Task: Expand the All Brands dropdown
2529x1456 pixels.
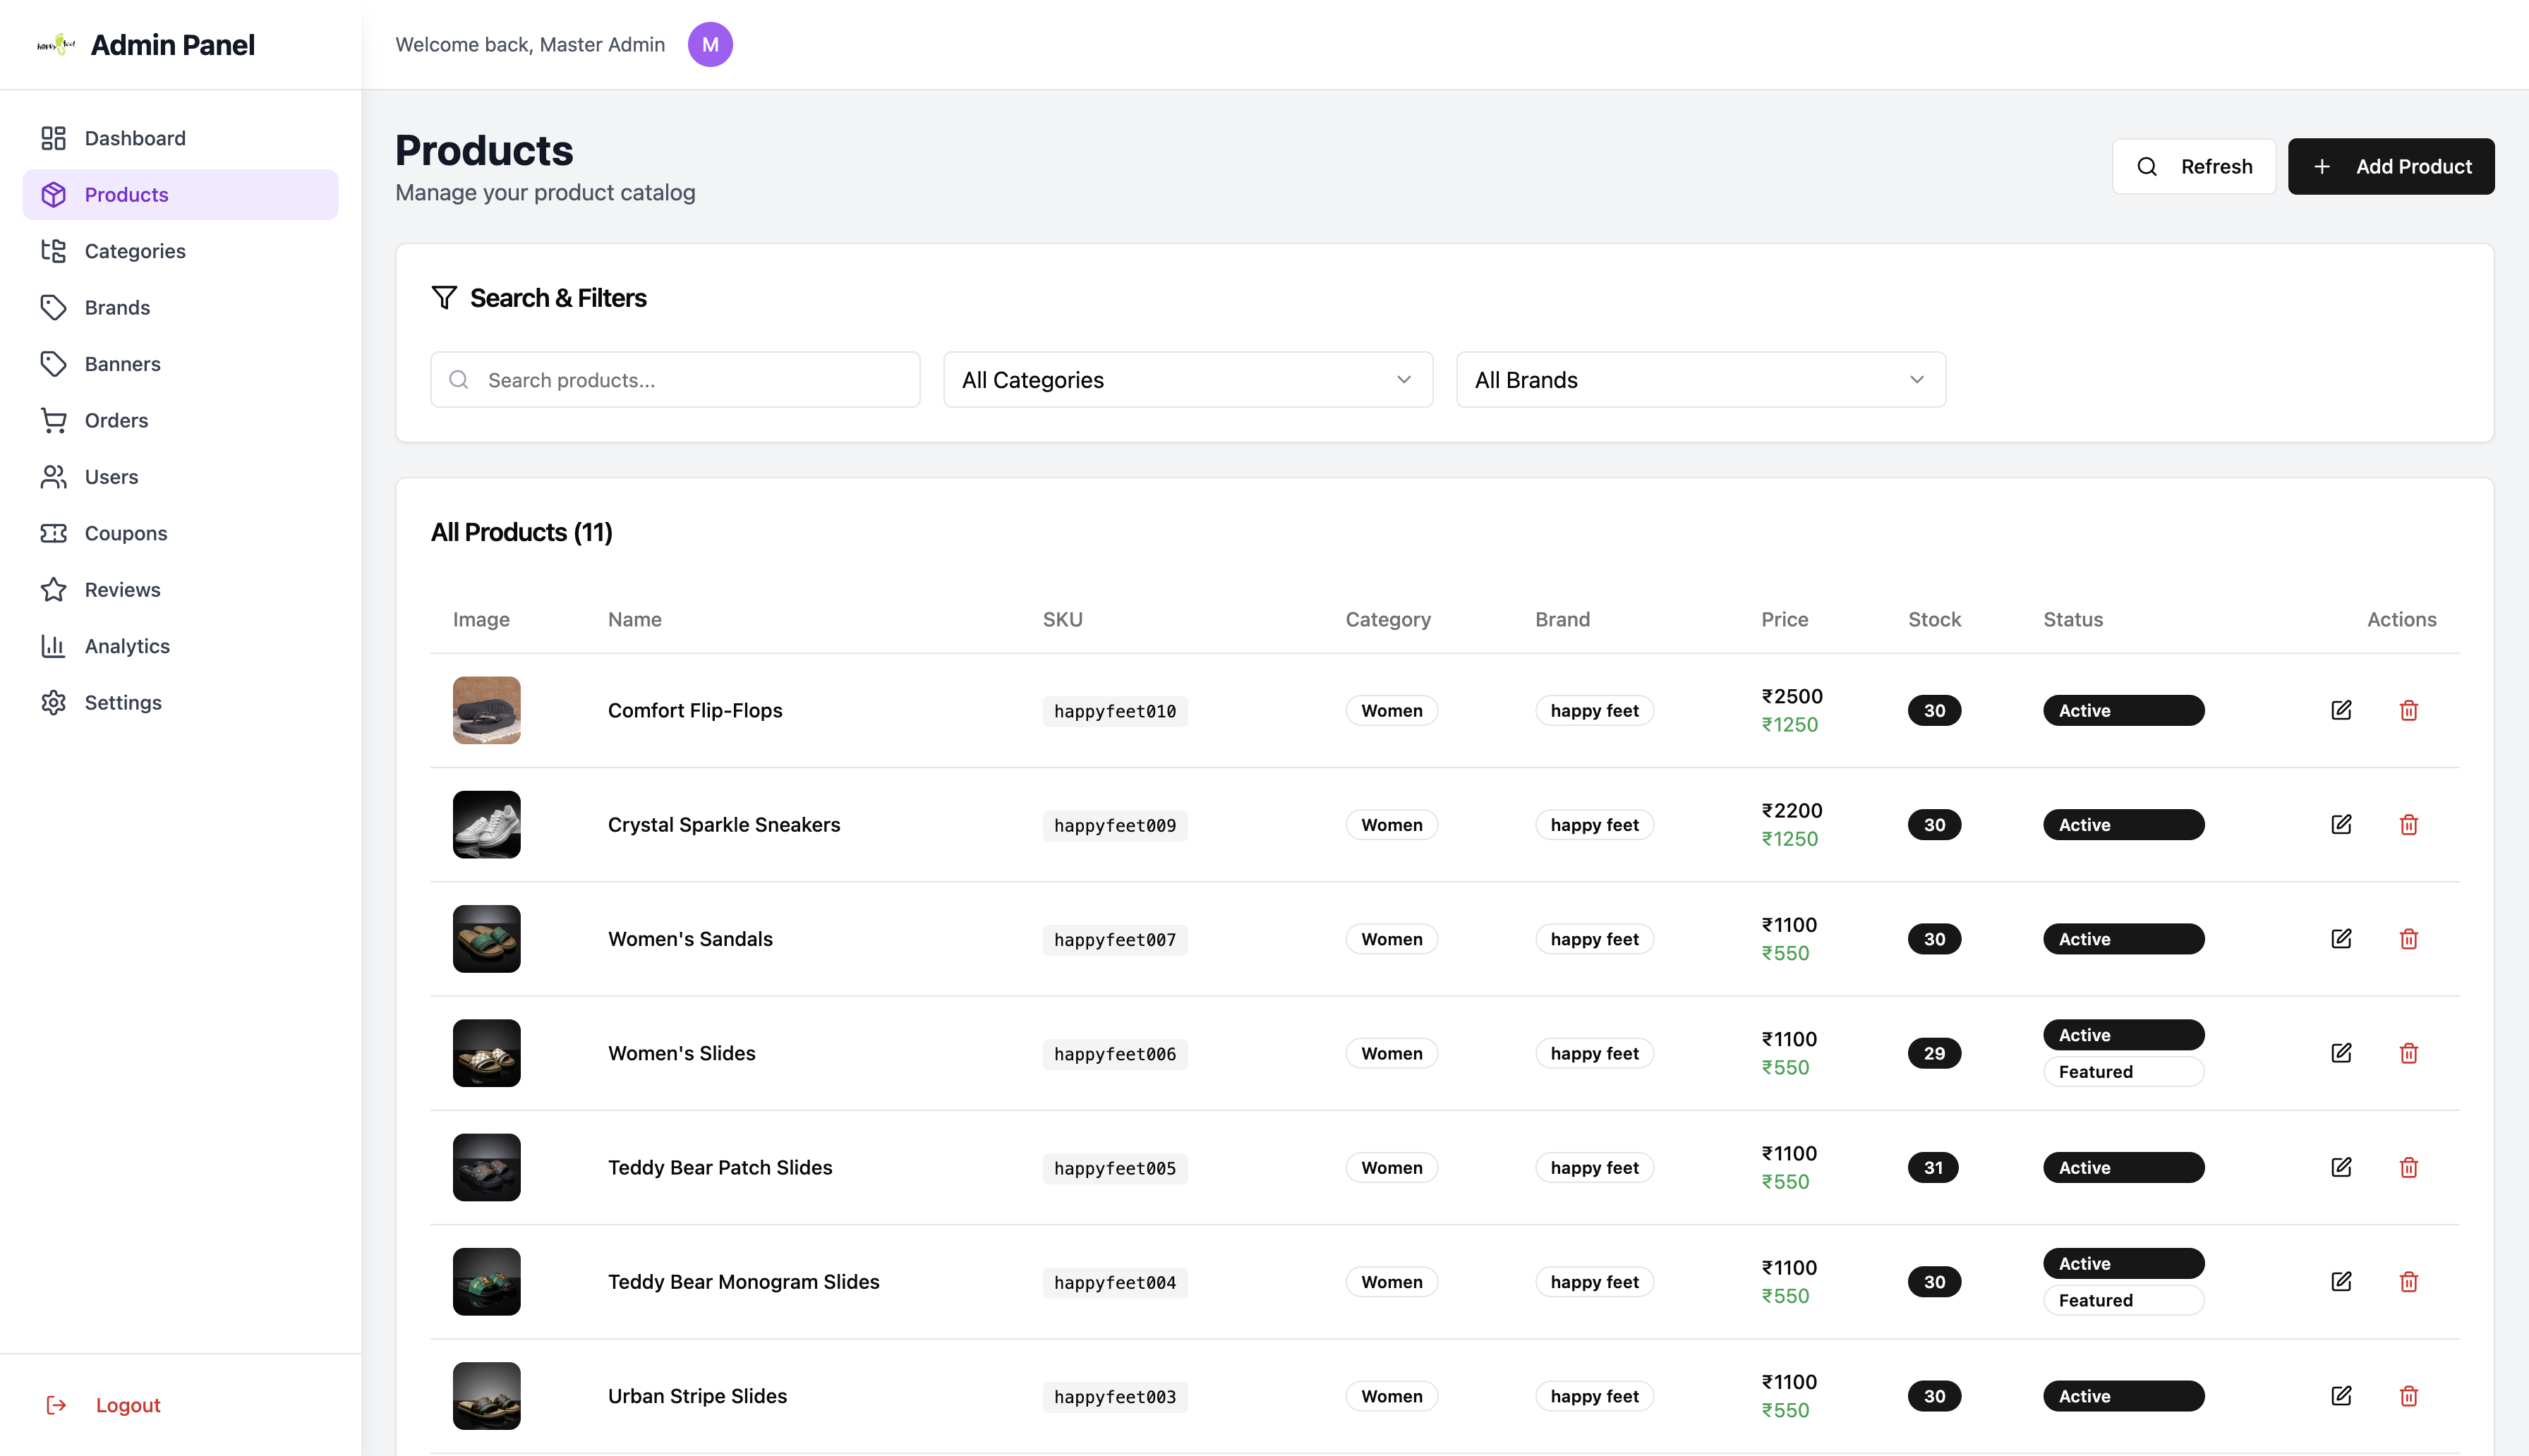Action: coord(1700,380)
